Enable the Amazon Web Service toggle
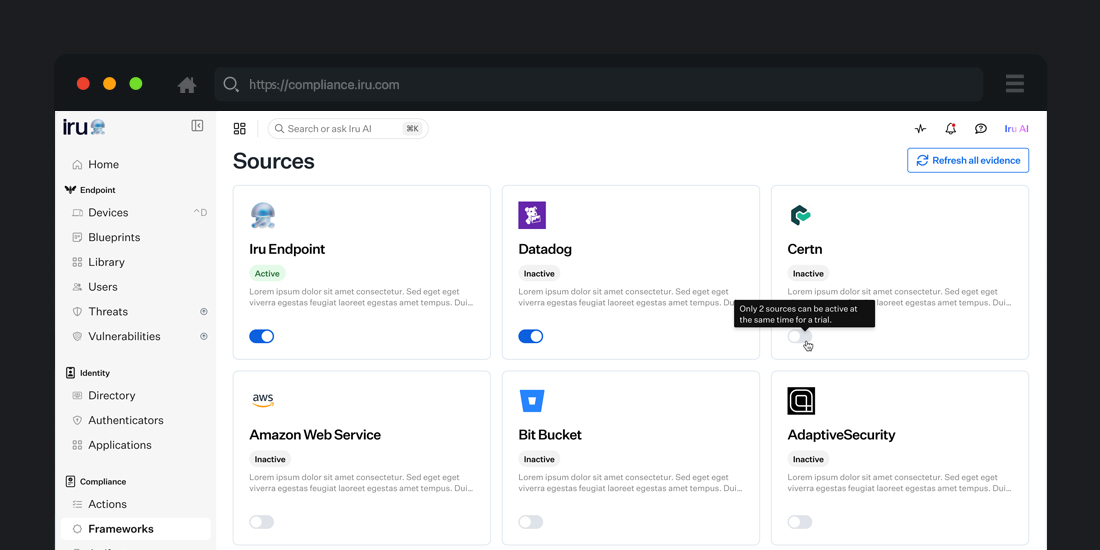 click(x=262, y=522)
